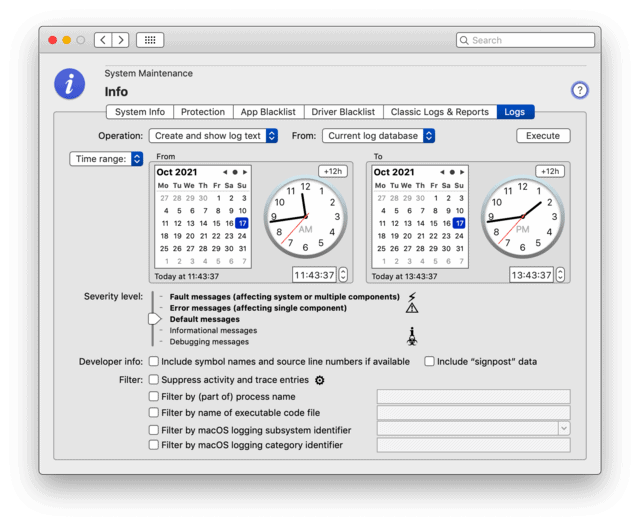The image size is (640, 526).
Task: Open help with the question mark button
Action: click(579, 90)
